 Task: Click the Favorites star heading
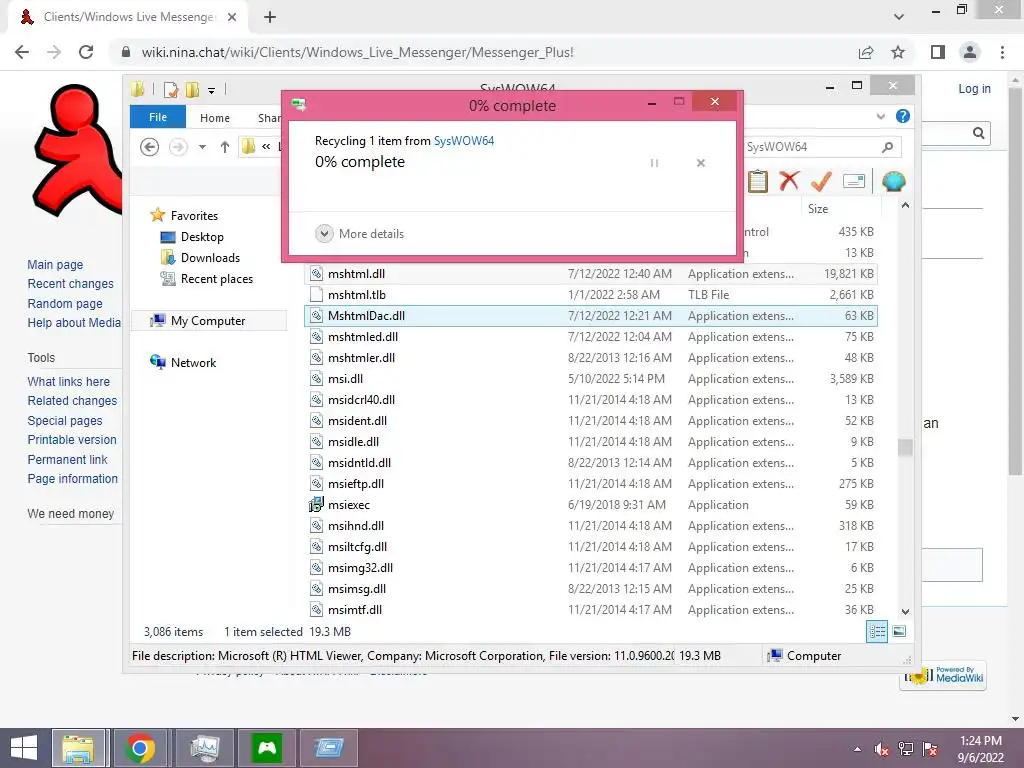click(194, 216)
